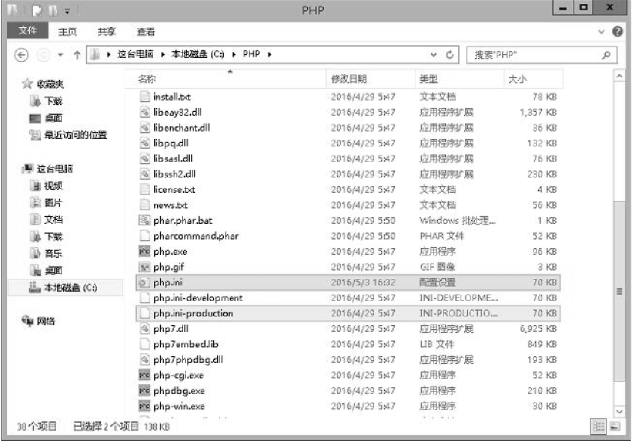Open the Help question mark icon
This screenshot has width=632, height=441.
click(617, 31)
